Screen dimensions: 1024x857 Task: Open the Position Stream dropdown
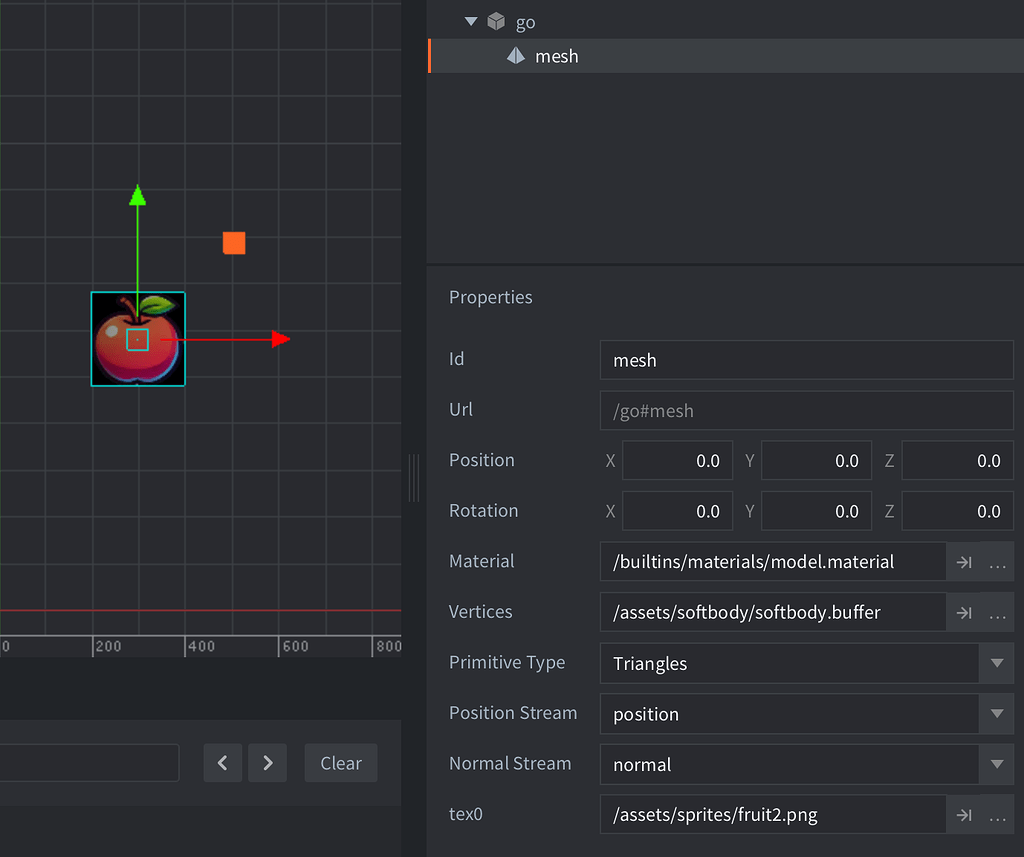pyautogui.click(x=997, y=714)
